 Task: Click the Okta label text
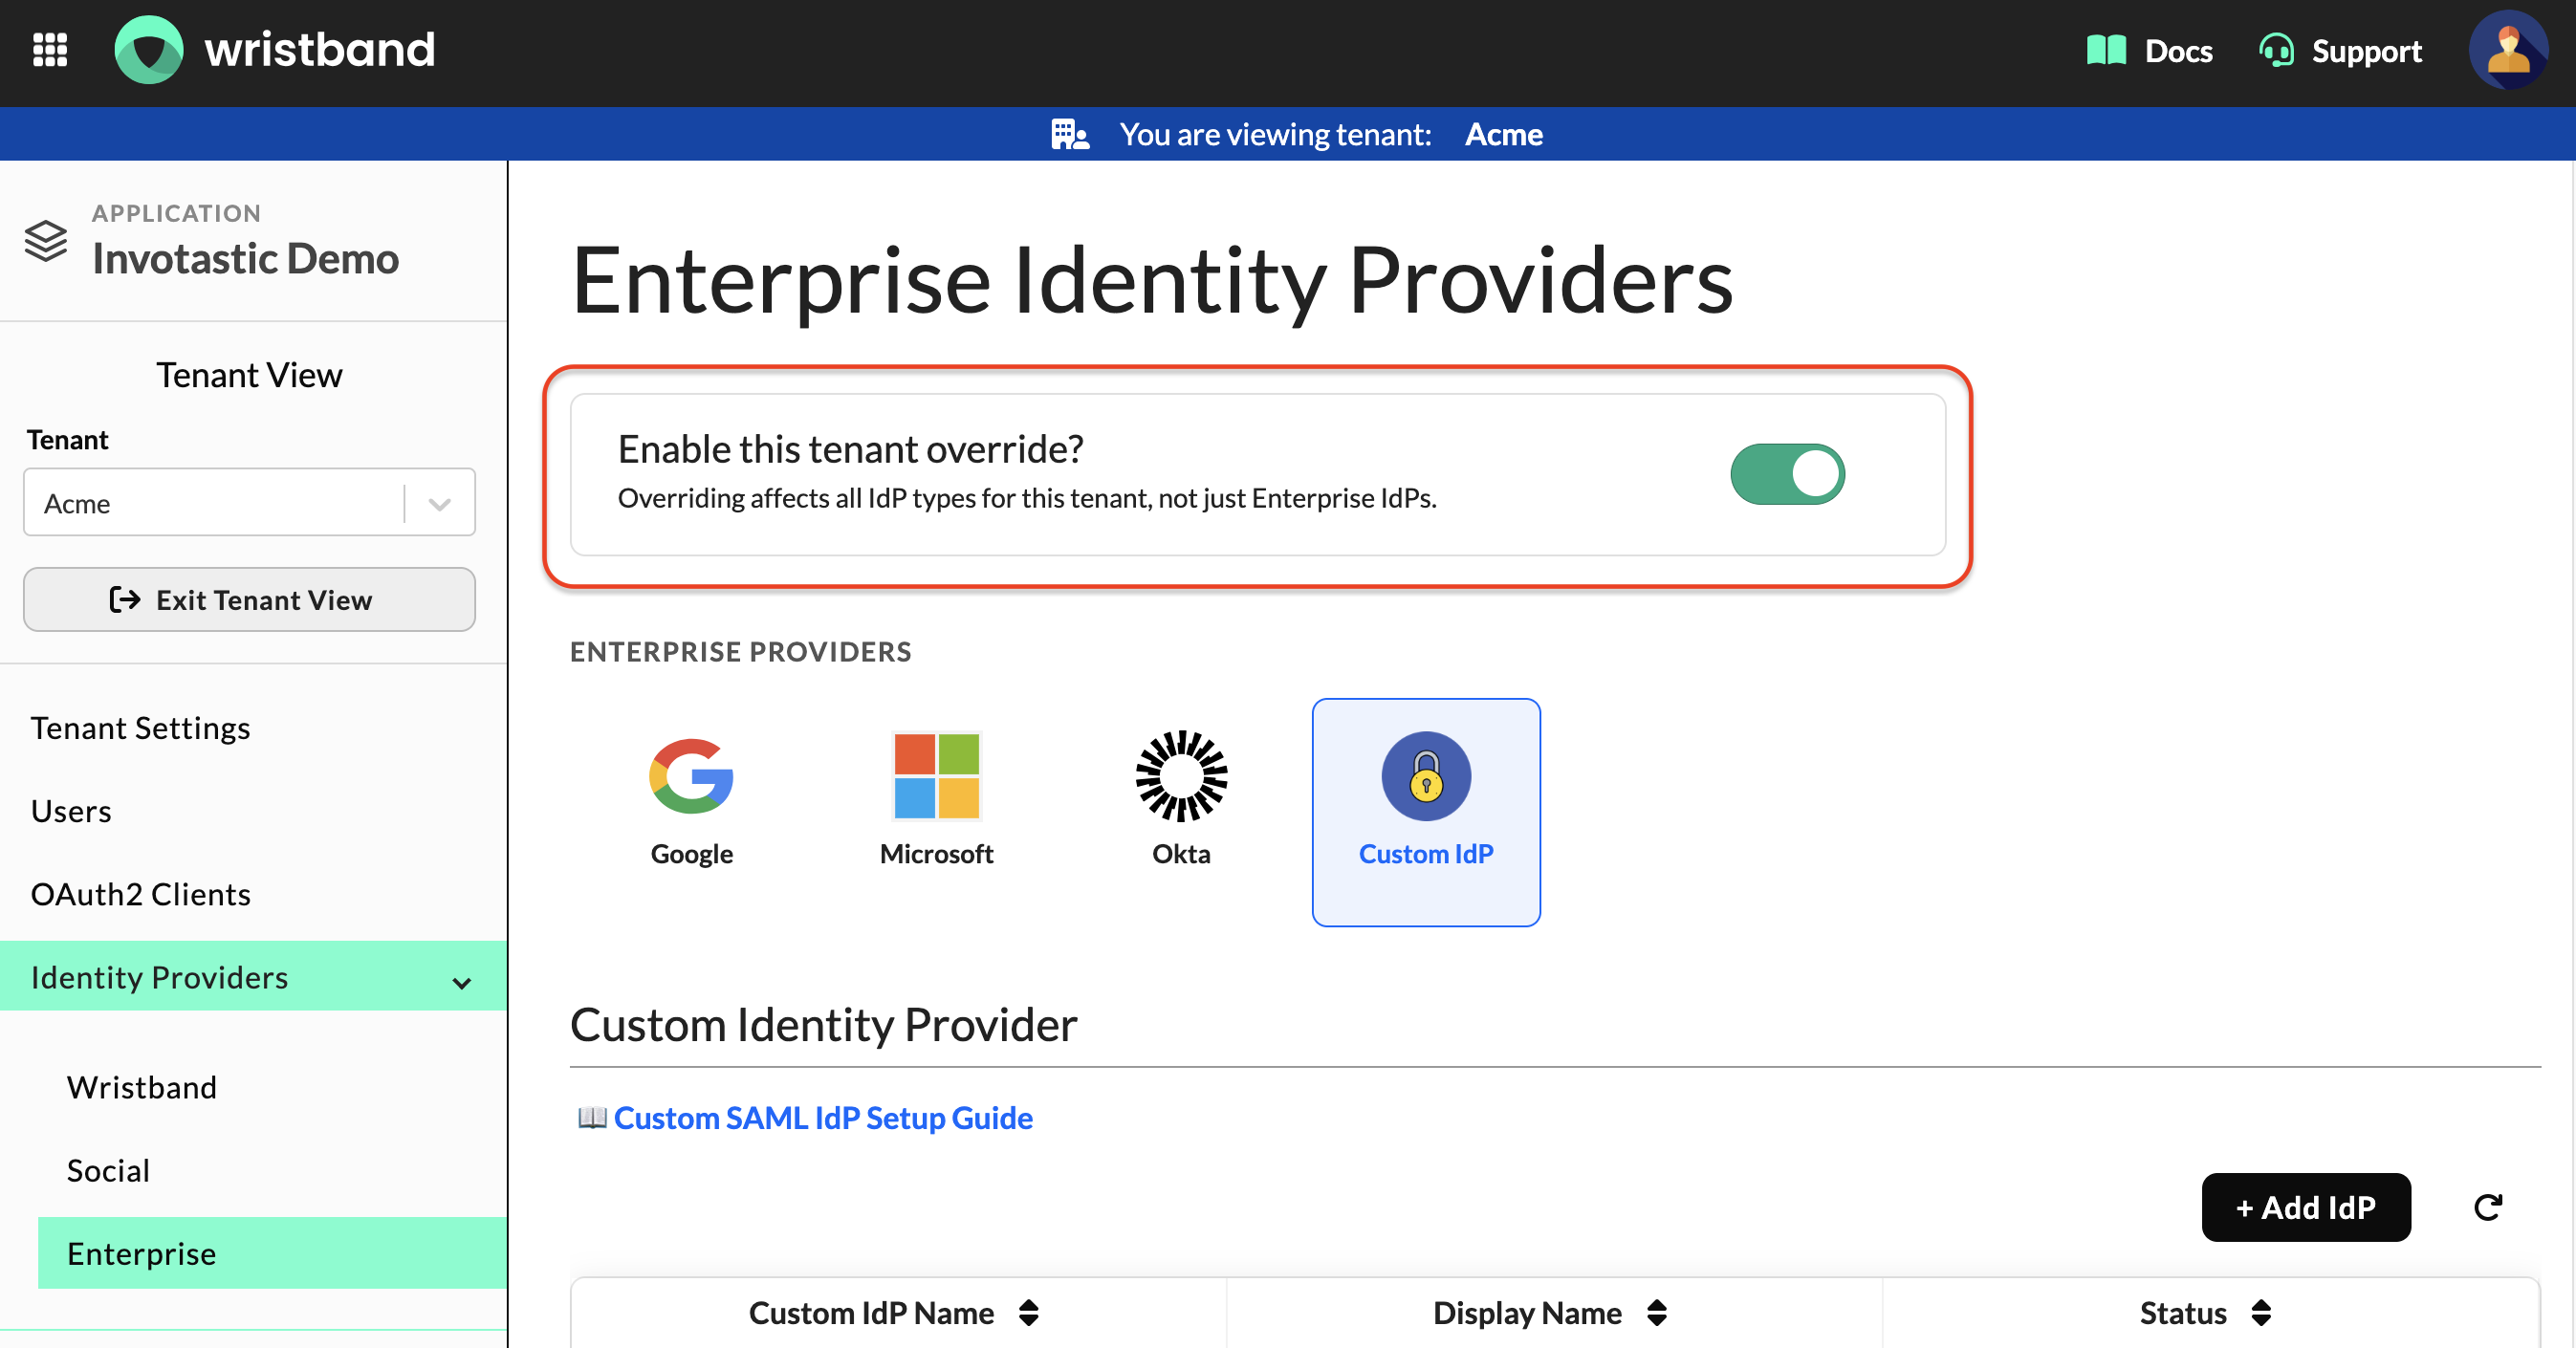click(1181, 853)
